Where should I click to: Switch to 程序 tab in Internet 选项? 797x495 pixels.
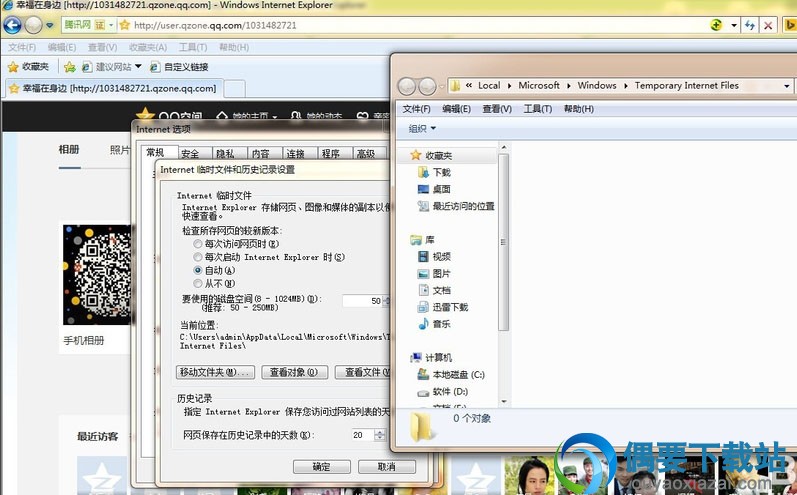(x=330, y=153)
